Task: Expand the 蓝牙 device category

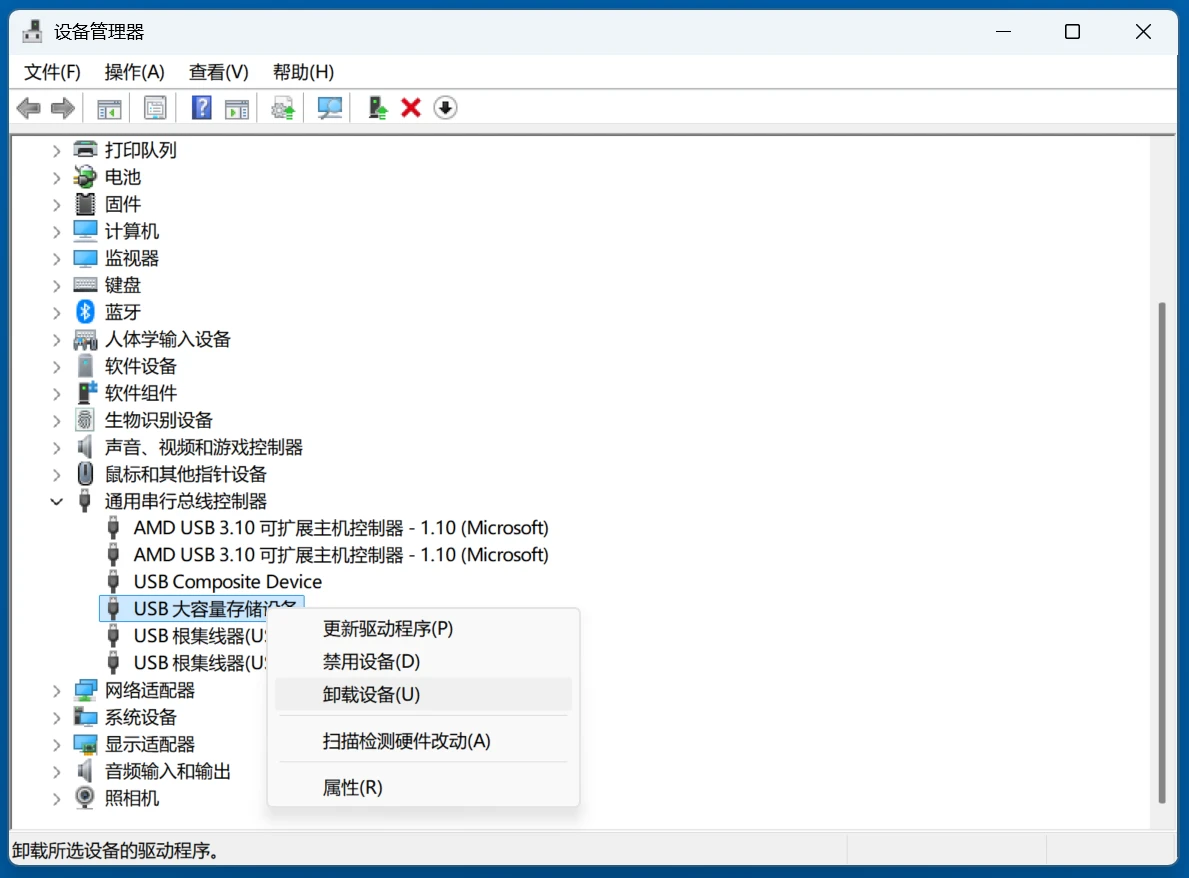Action: click(x=57, y=313)
